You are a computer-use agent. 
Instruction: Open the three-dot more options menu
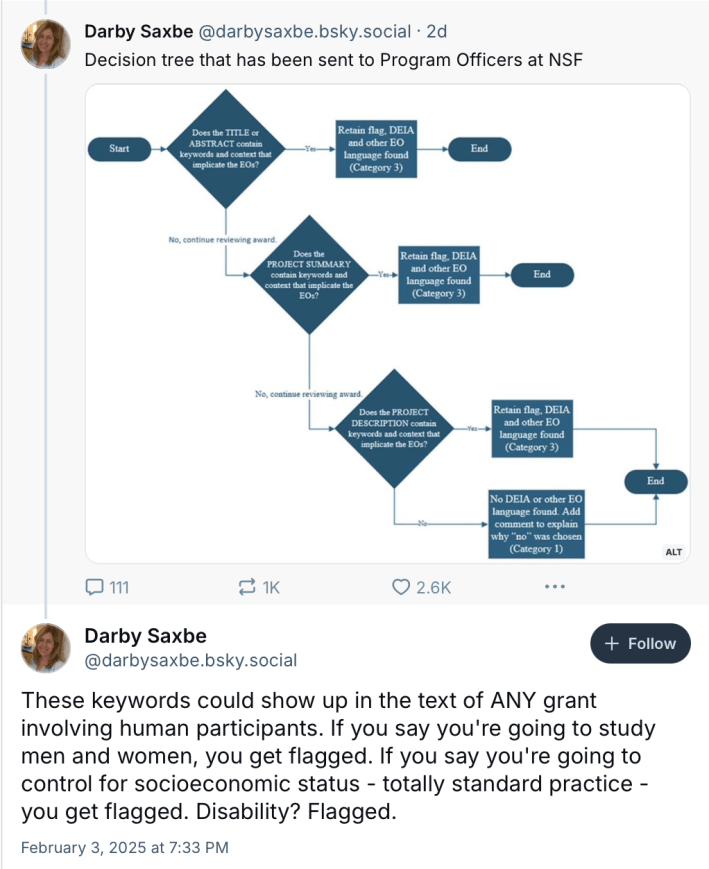pyautogui.click(x=555, y=587)
